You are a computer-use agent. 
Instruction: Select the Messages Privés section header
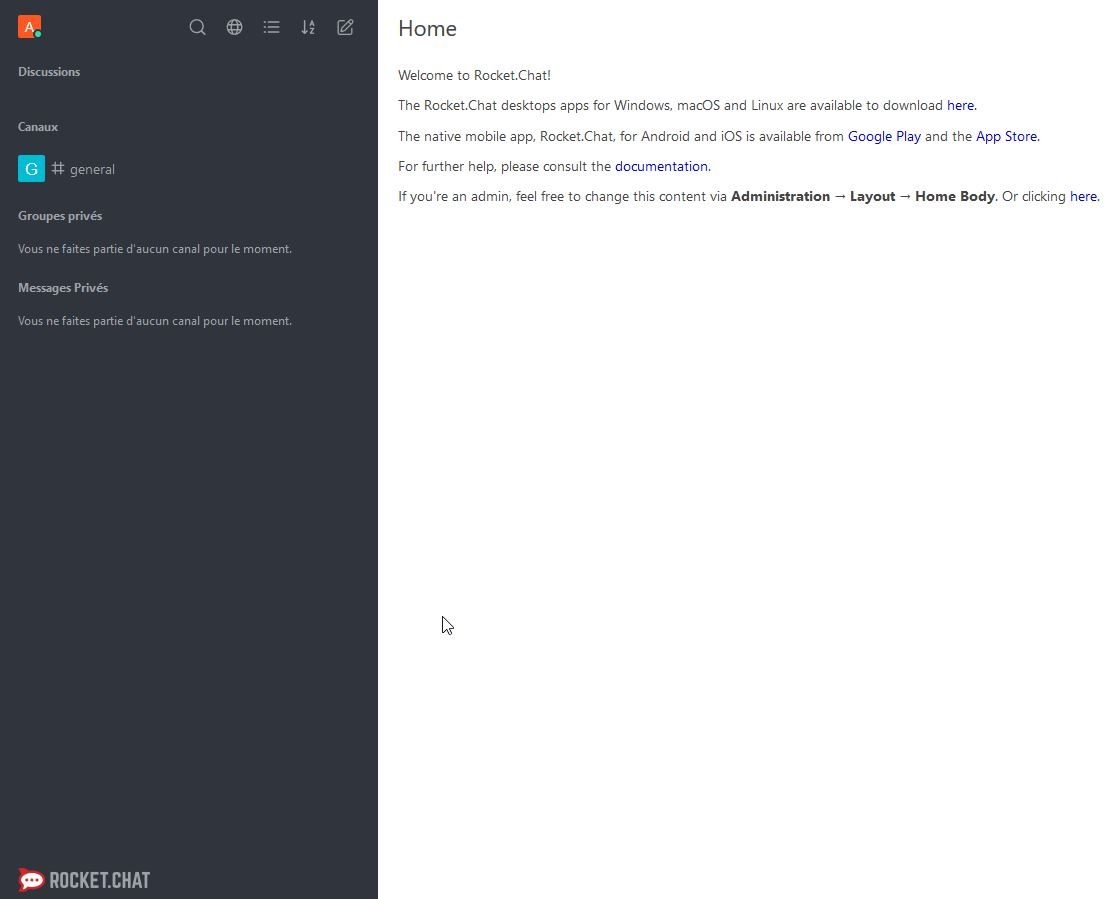pos(63,288)
